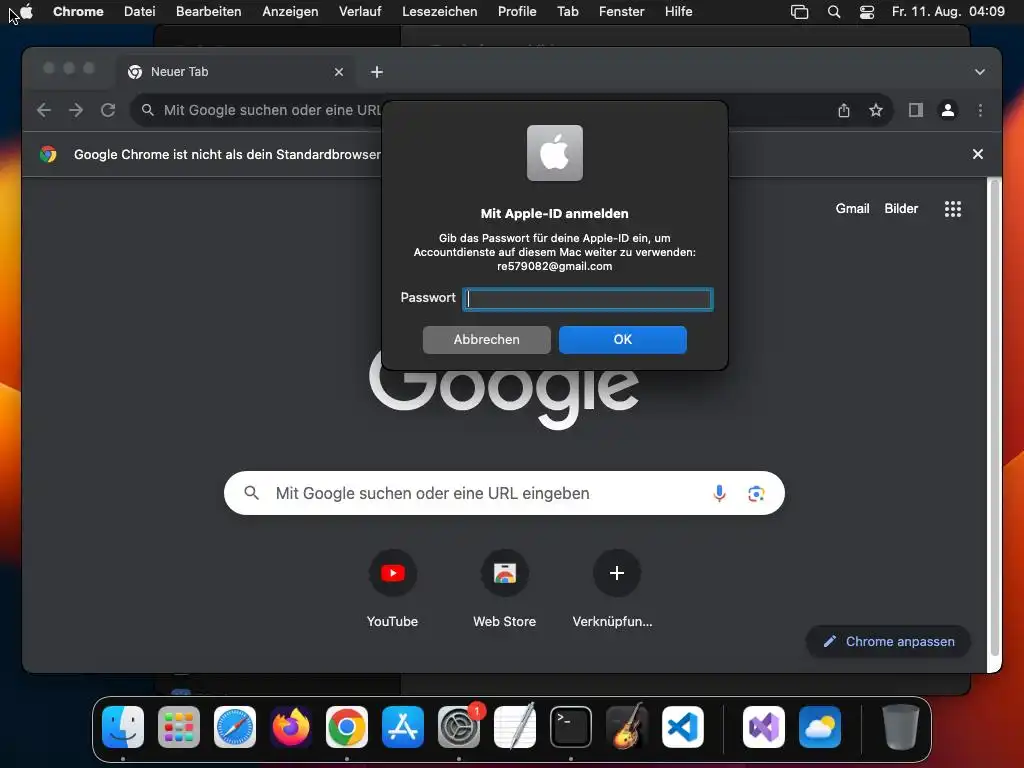Show the date and time panel
Image resolution: width=1024 pixels, height=768 pixels.
click(x=948, y=12)
